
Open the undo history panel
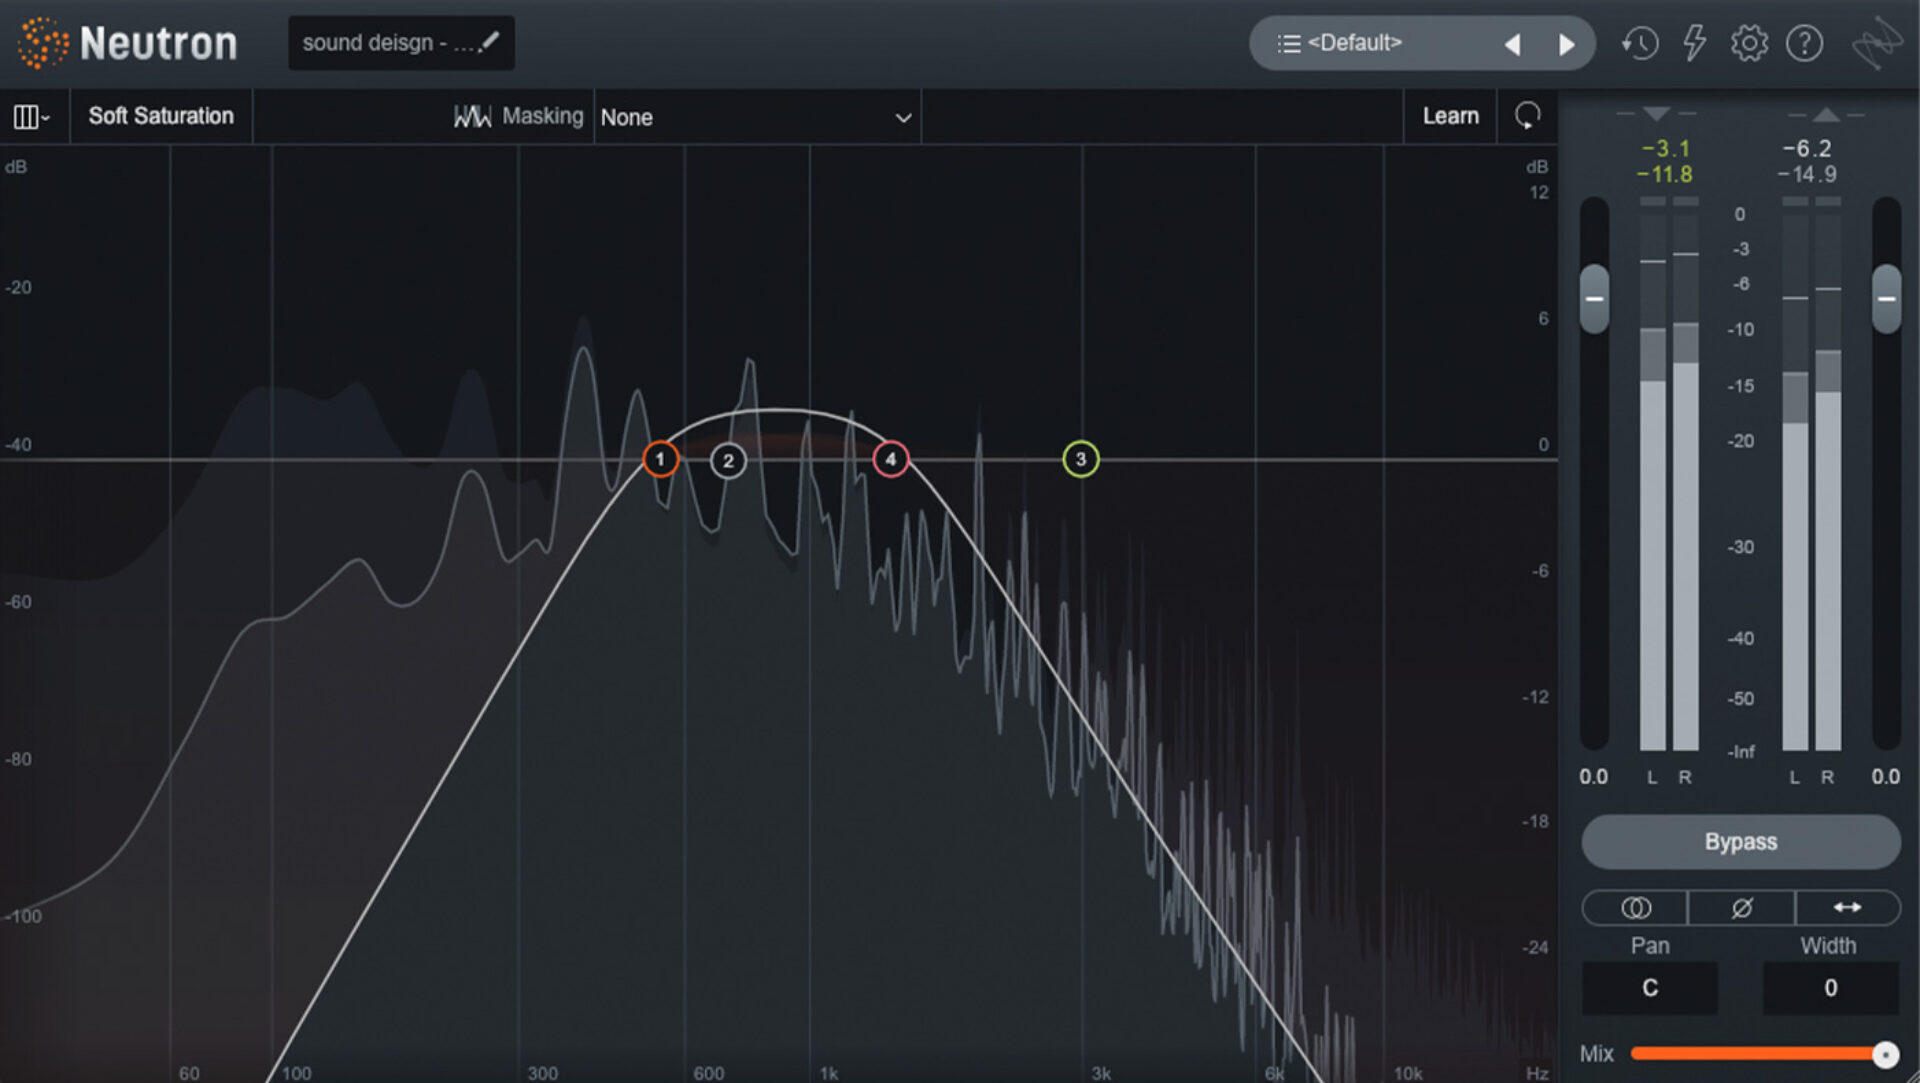(x=1640, y=43)
